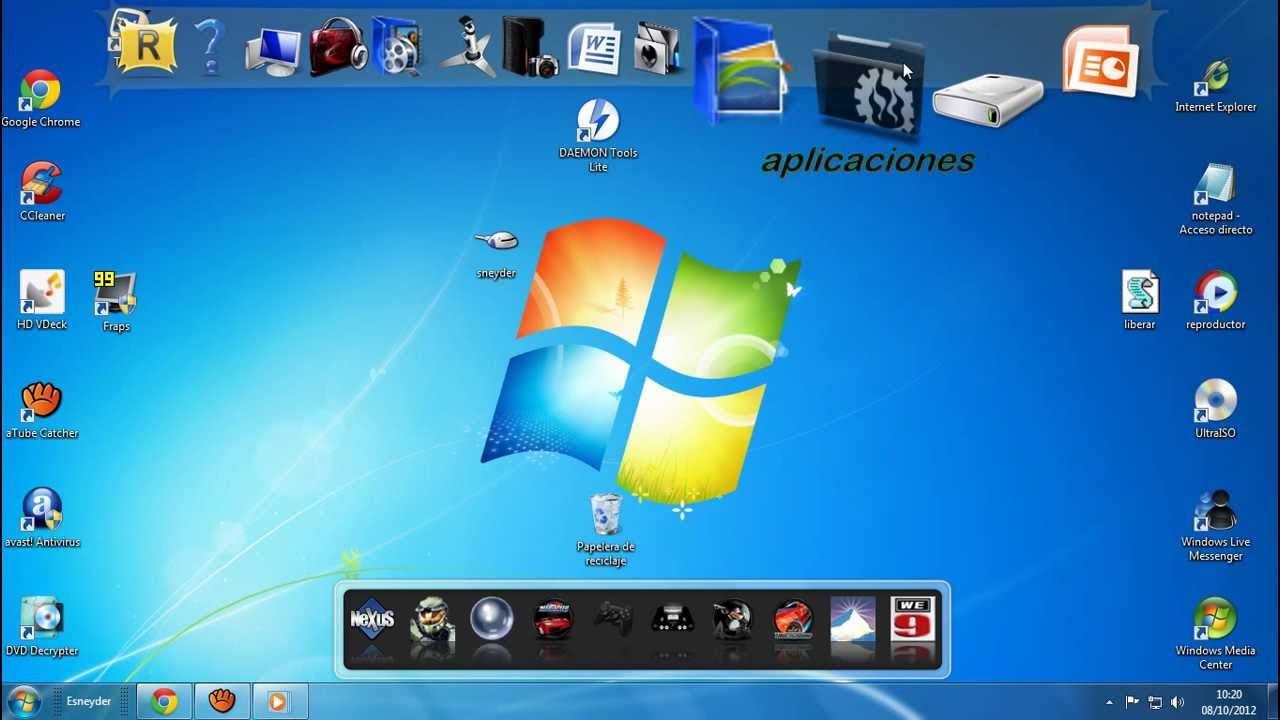Open the aplicaciones gear folder dock icon
Viewport: 1280px width, 720px height.
(868, 86)
